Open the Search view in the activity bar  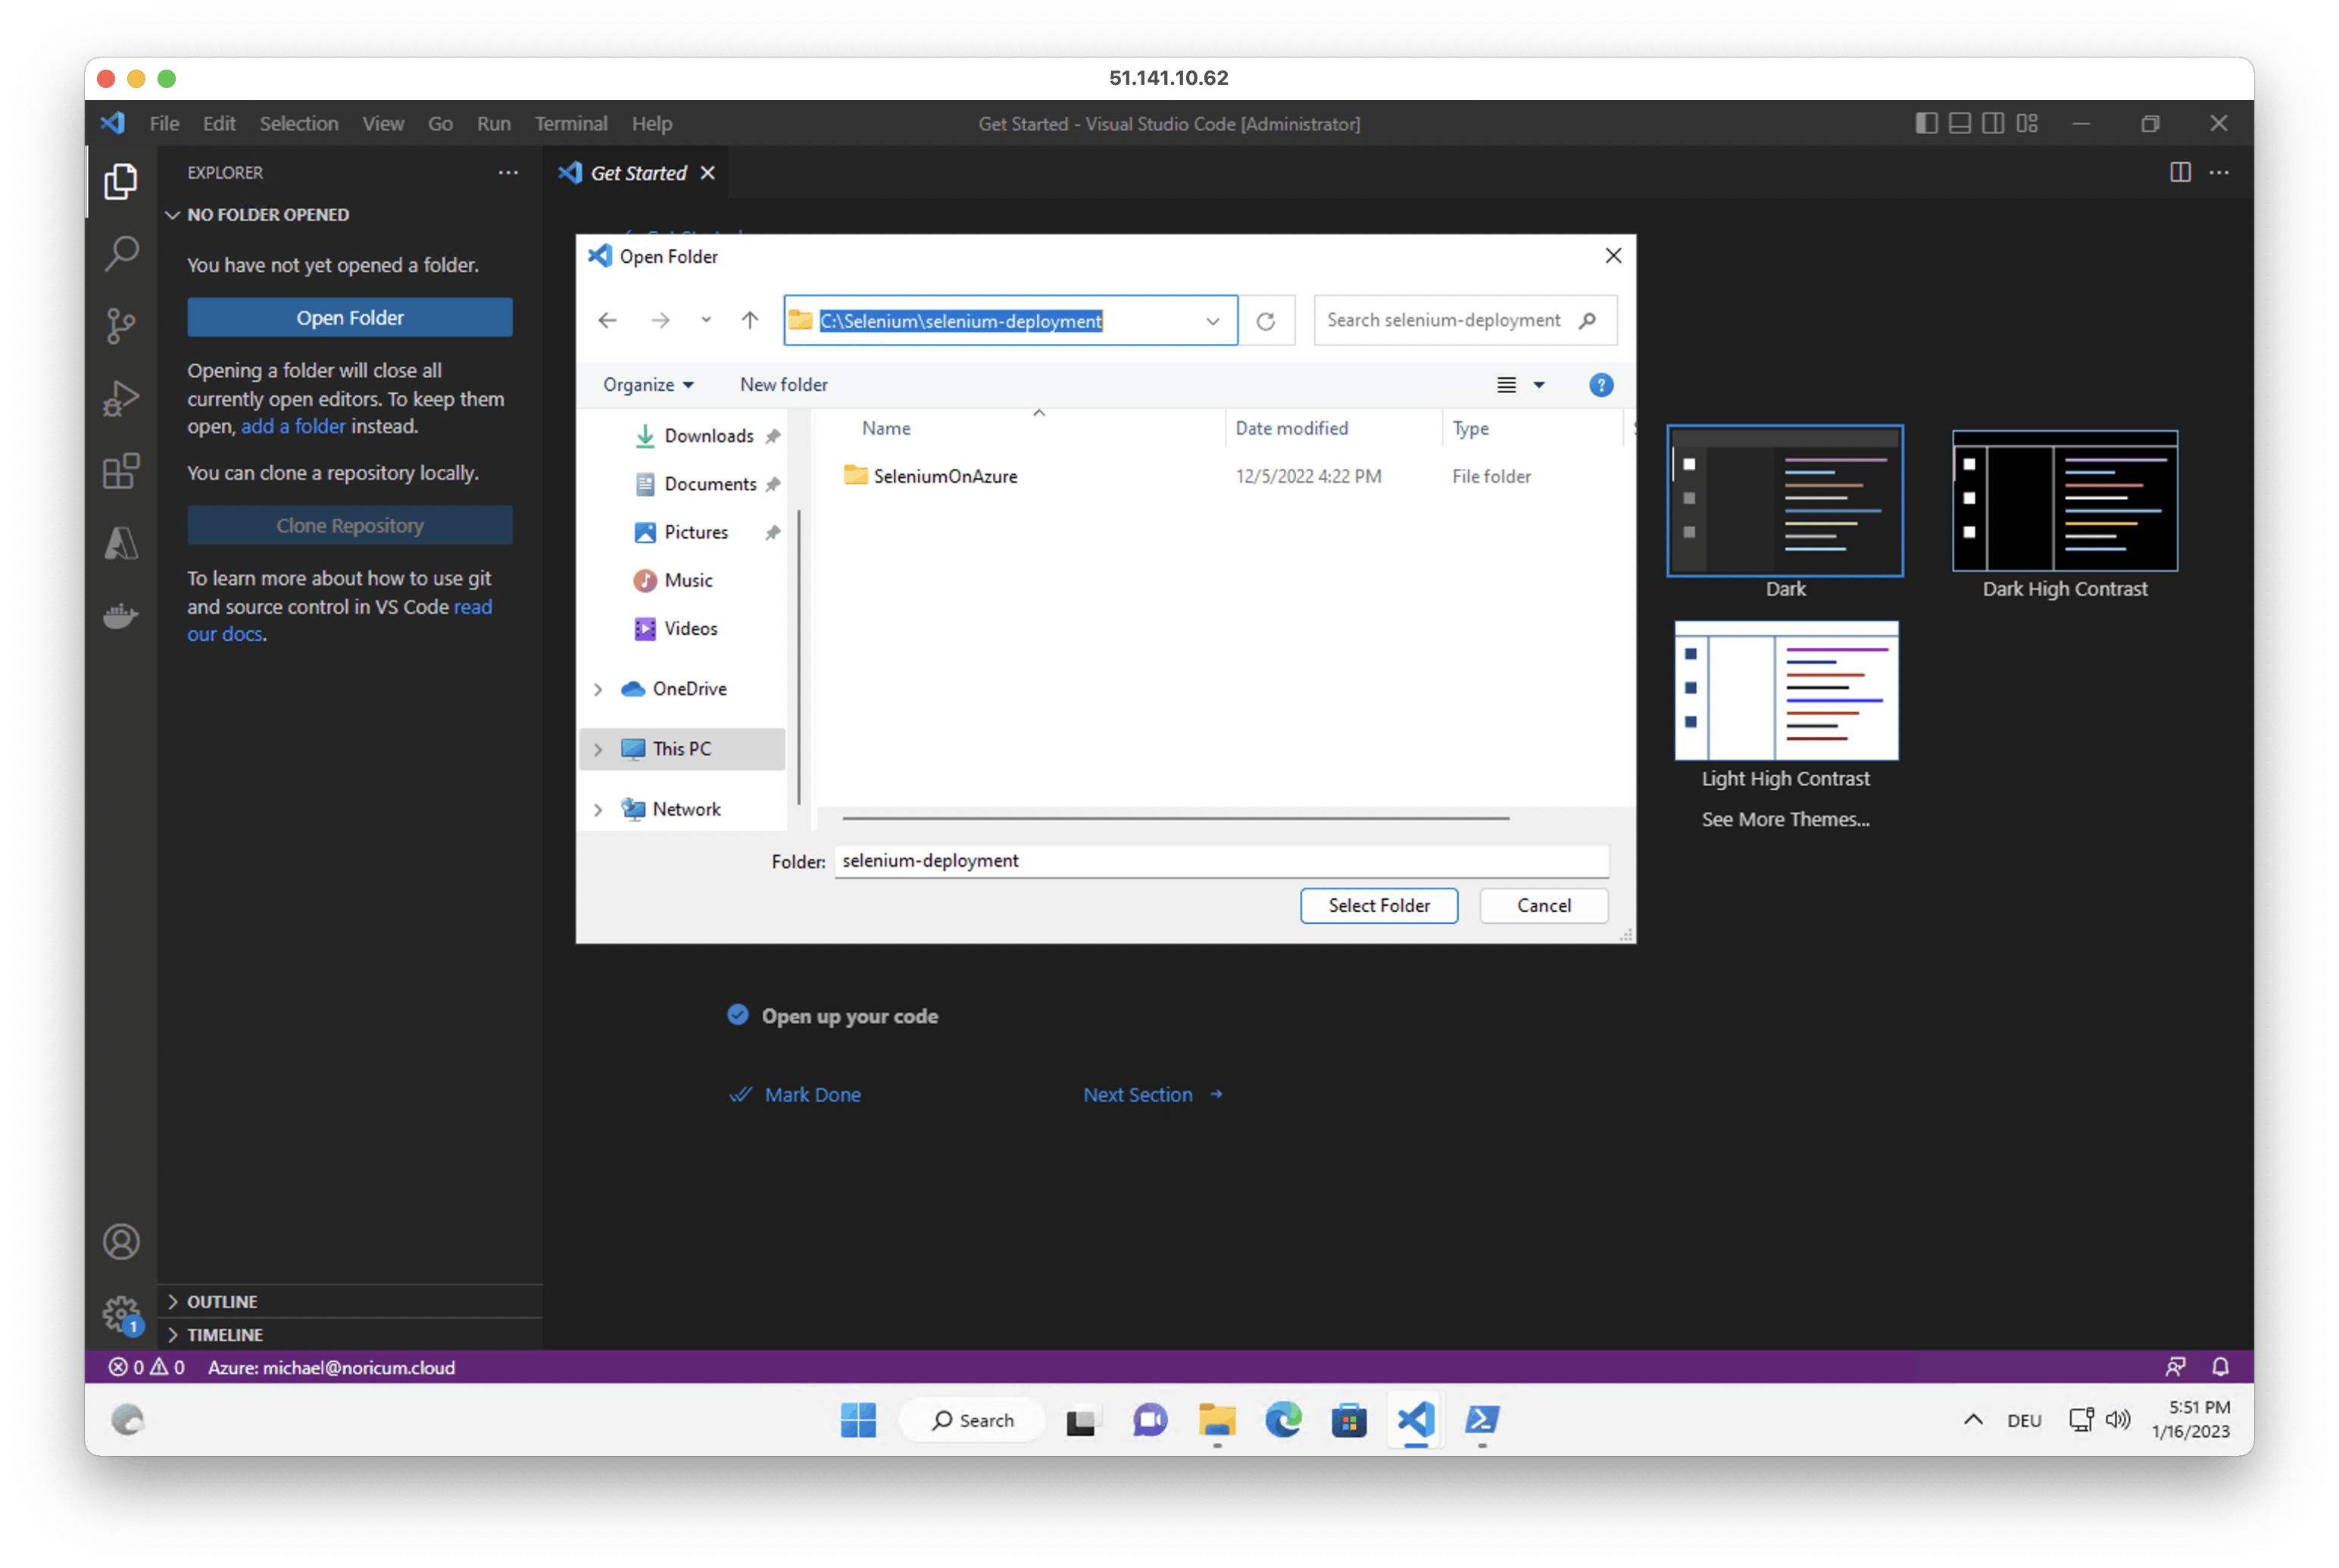click(121, 253)
